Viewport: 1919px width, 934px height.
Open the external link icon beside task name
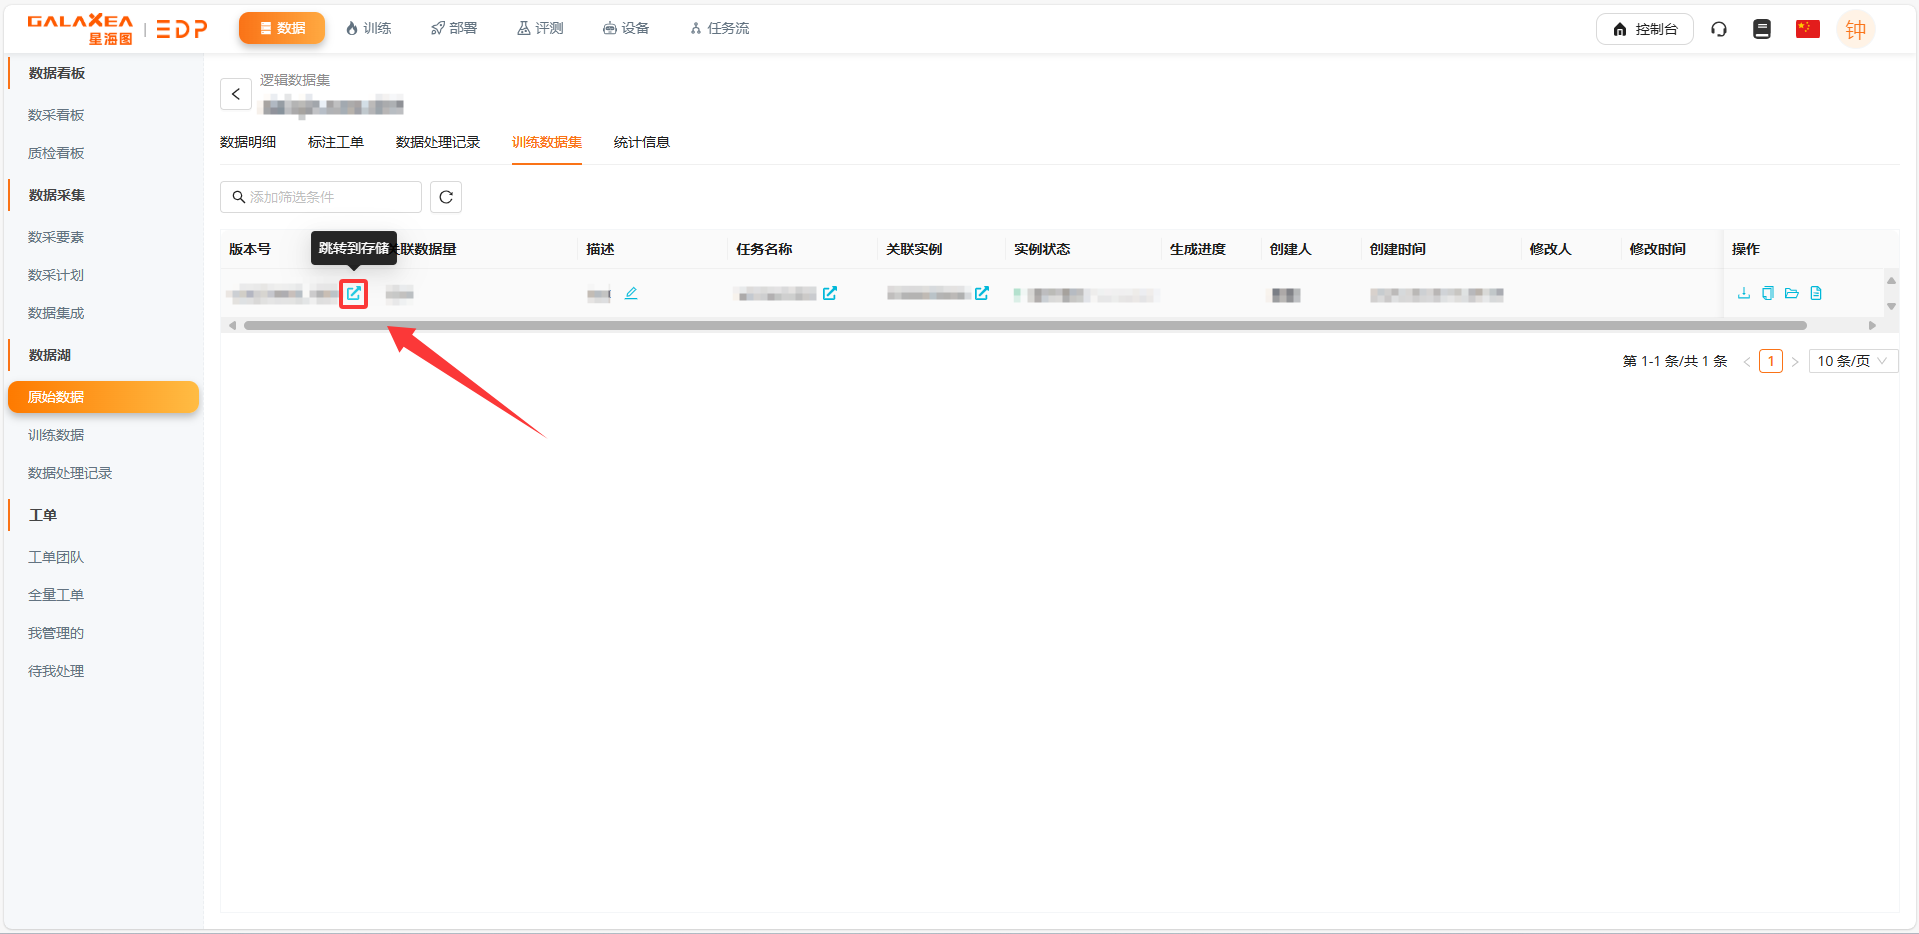(830, 294)
